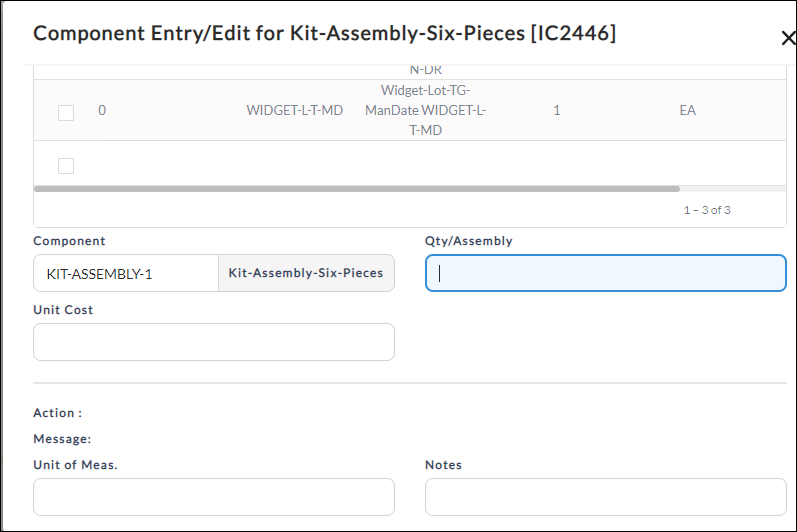
Task: Click the Notes text field
Action: [605, 497]
